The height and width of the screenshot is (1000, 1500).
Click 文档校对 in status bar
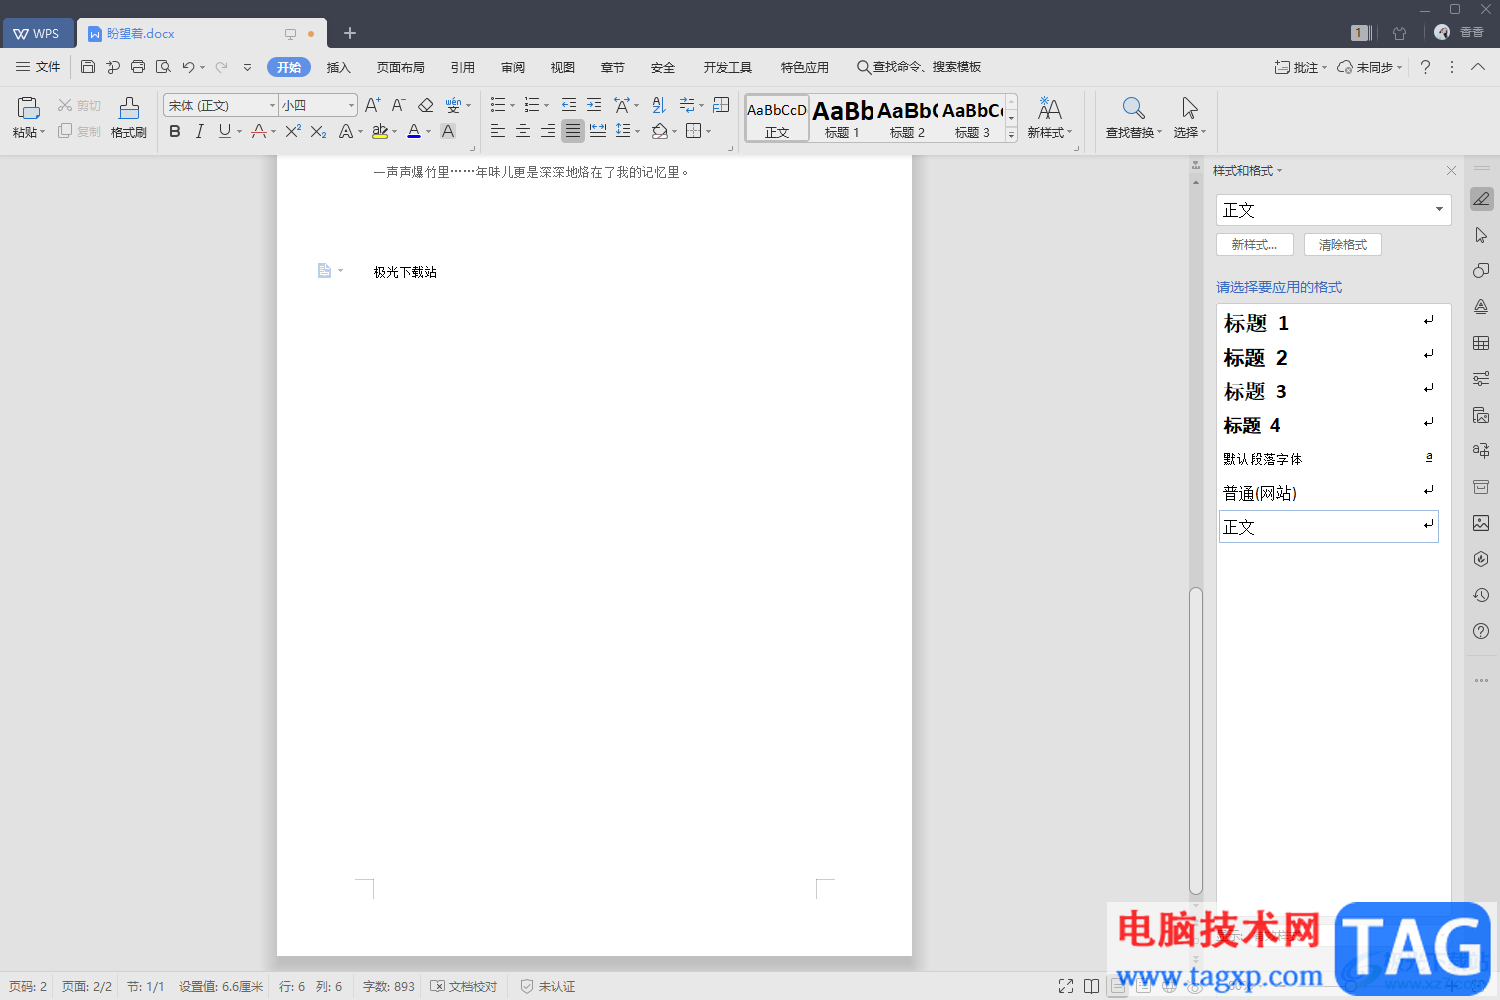point(464,986)
